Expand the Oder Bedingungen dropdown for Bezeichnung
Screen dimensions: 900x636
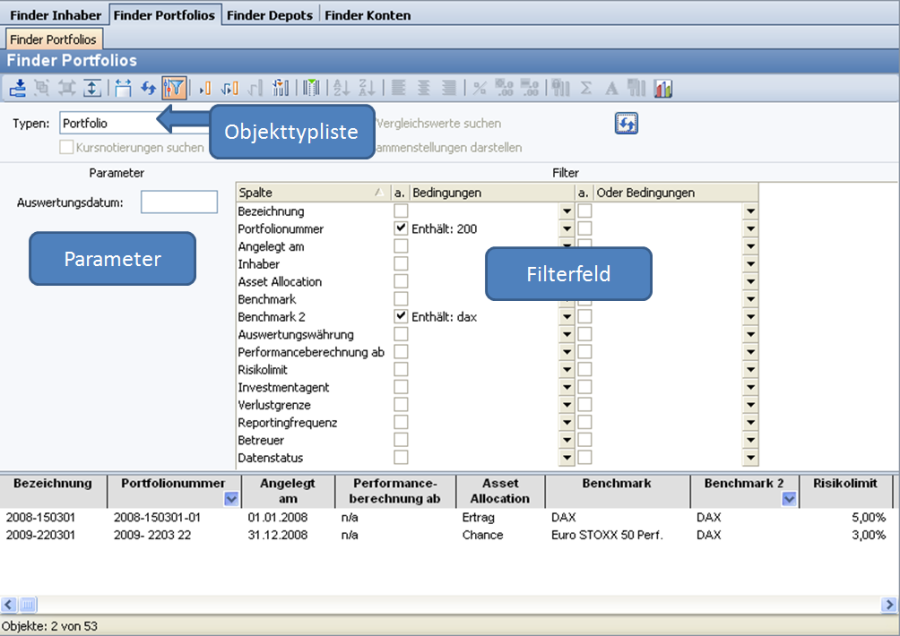(749, 211)
